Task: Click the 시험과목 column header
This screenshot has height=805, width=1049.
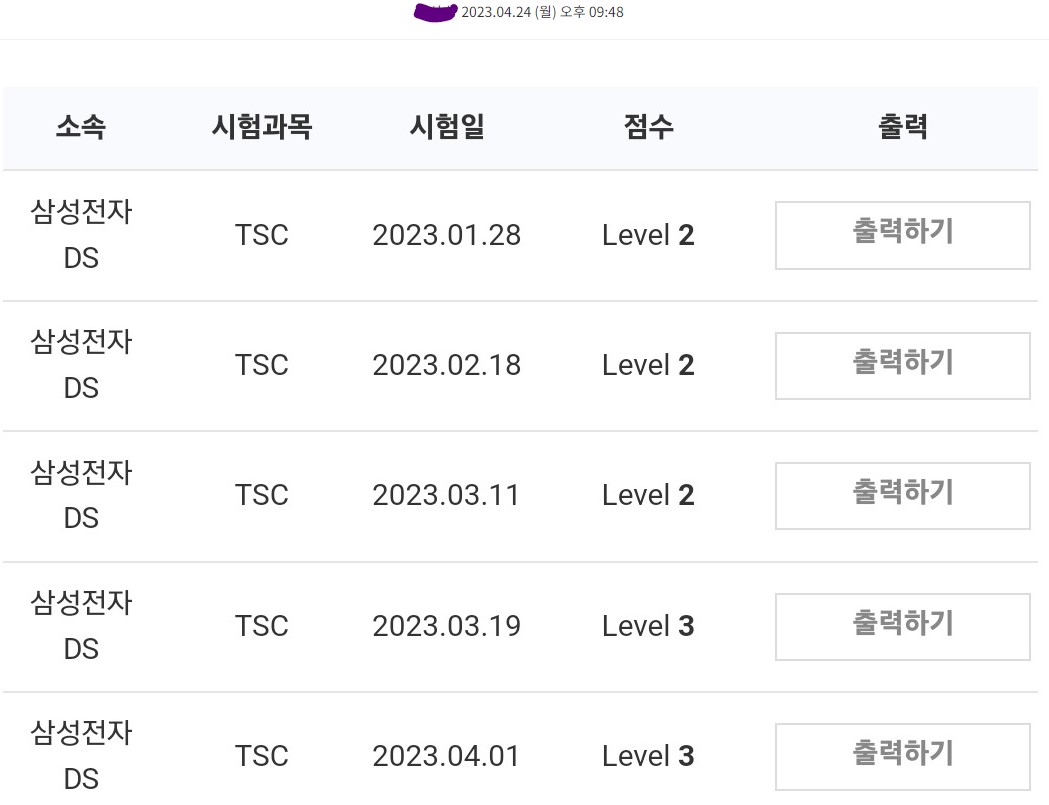Action: pos(262,127)
